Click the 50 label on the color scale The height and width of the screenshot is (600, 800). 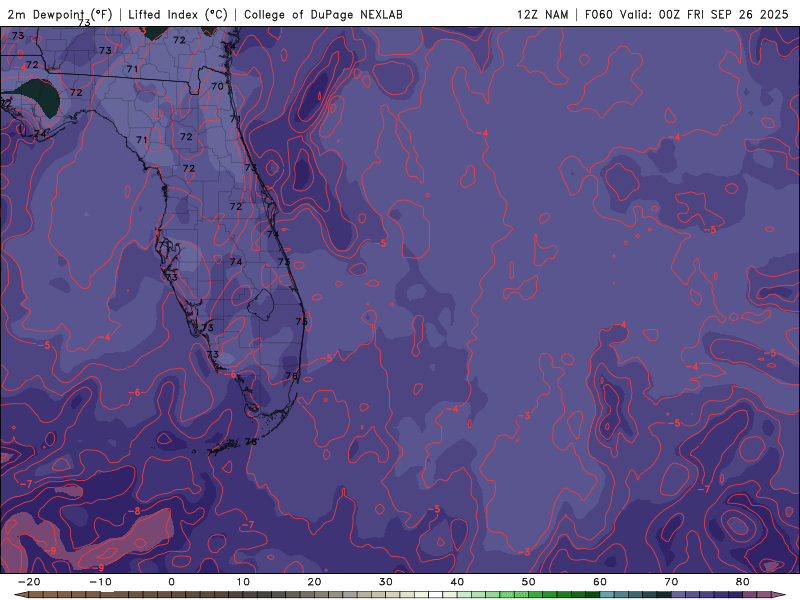click(x=529, y=582)
